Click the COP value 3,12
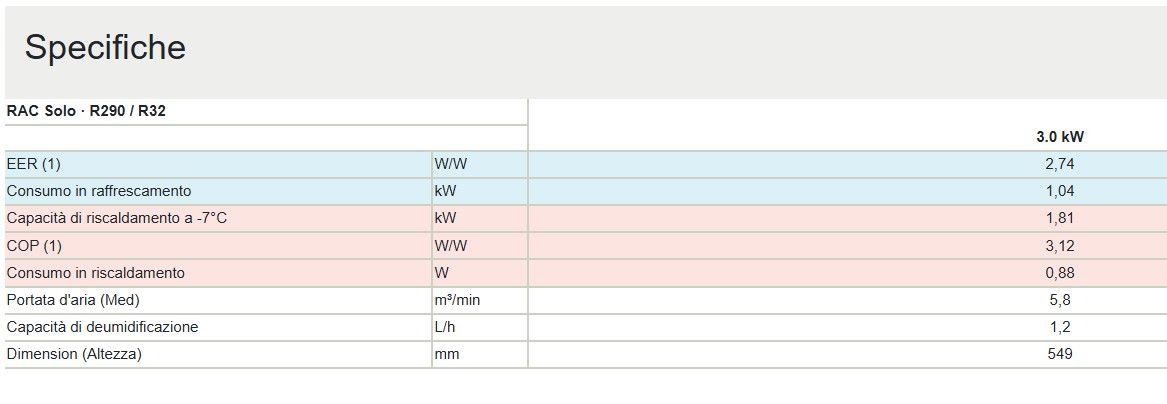The image size is (1167, 404). [x=1060, y=246]
